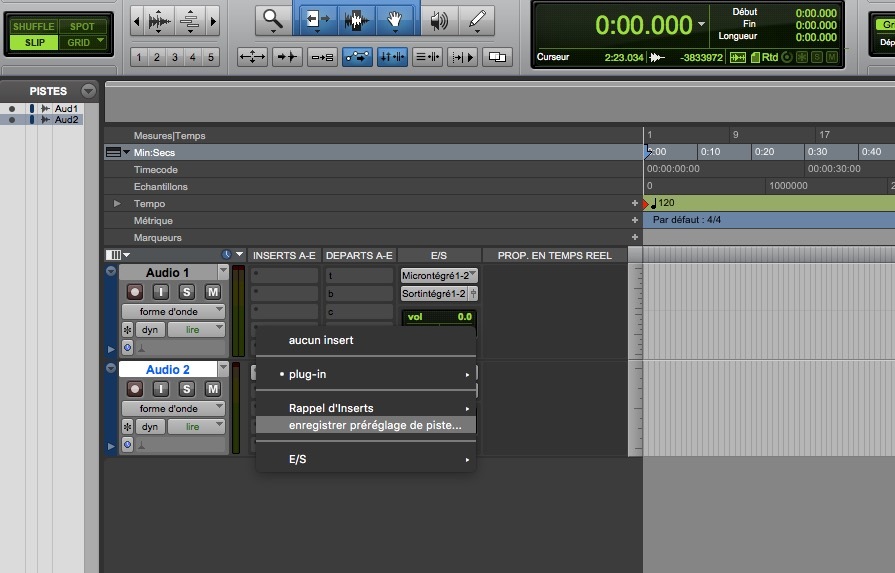Viewport: 895px width, 573px height.
Task: Expand the Tempo ruler triangle
Action: 117,203
